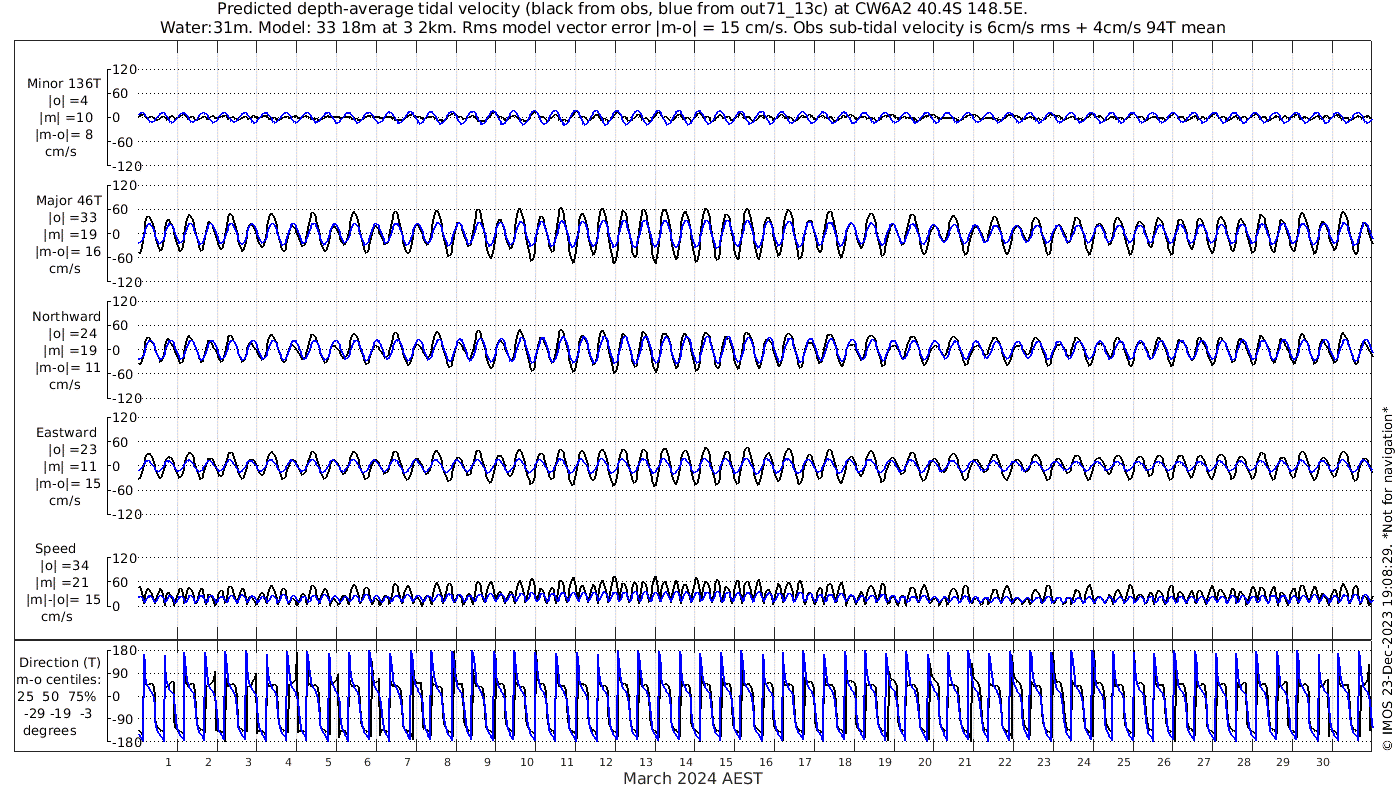Click the "120" tick on the Speed axis

tap(125, 559)
